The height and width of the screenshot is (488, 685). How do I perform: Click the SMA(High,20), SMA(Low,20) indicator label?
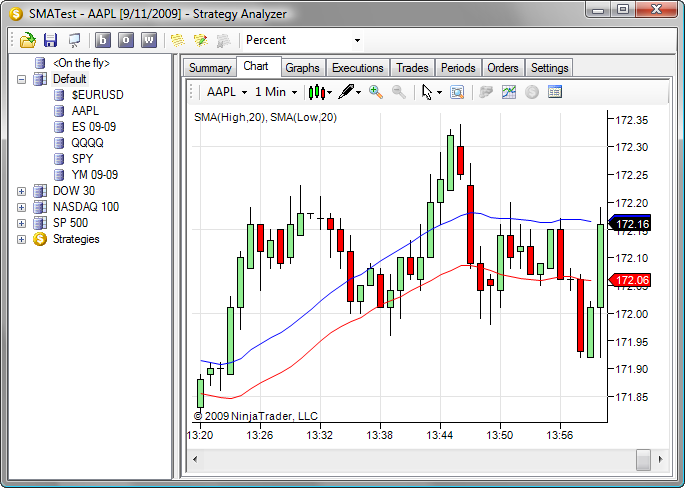(x=266, y=118)
